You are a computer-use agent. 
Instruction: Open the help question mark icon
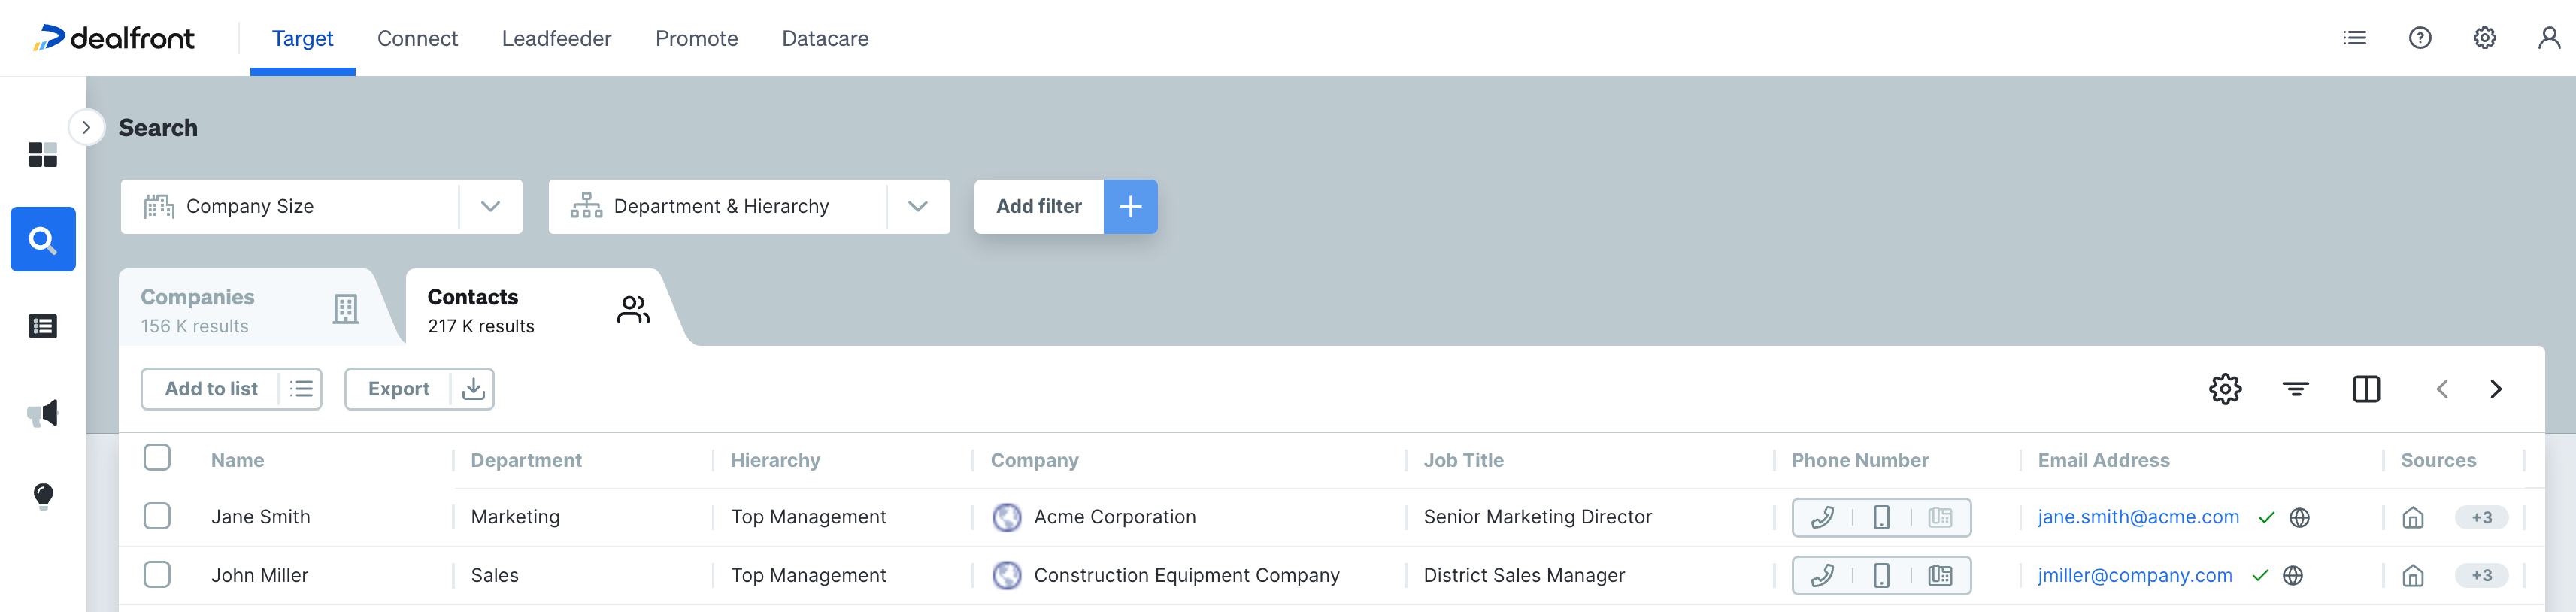coord(2420,38)
